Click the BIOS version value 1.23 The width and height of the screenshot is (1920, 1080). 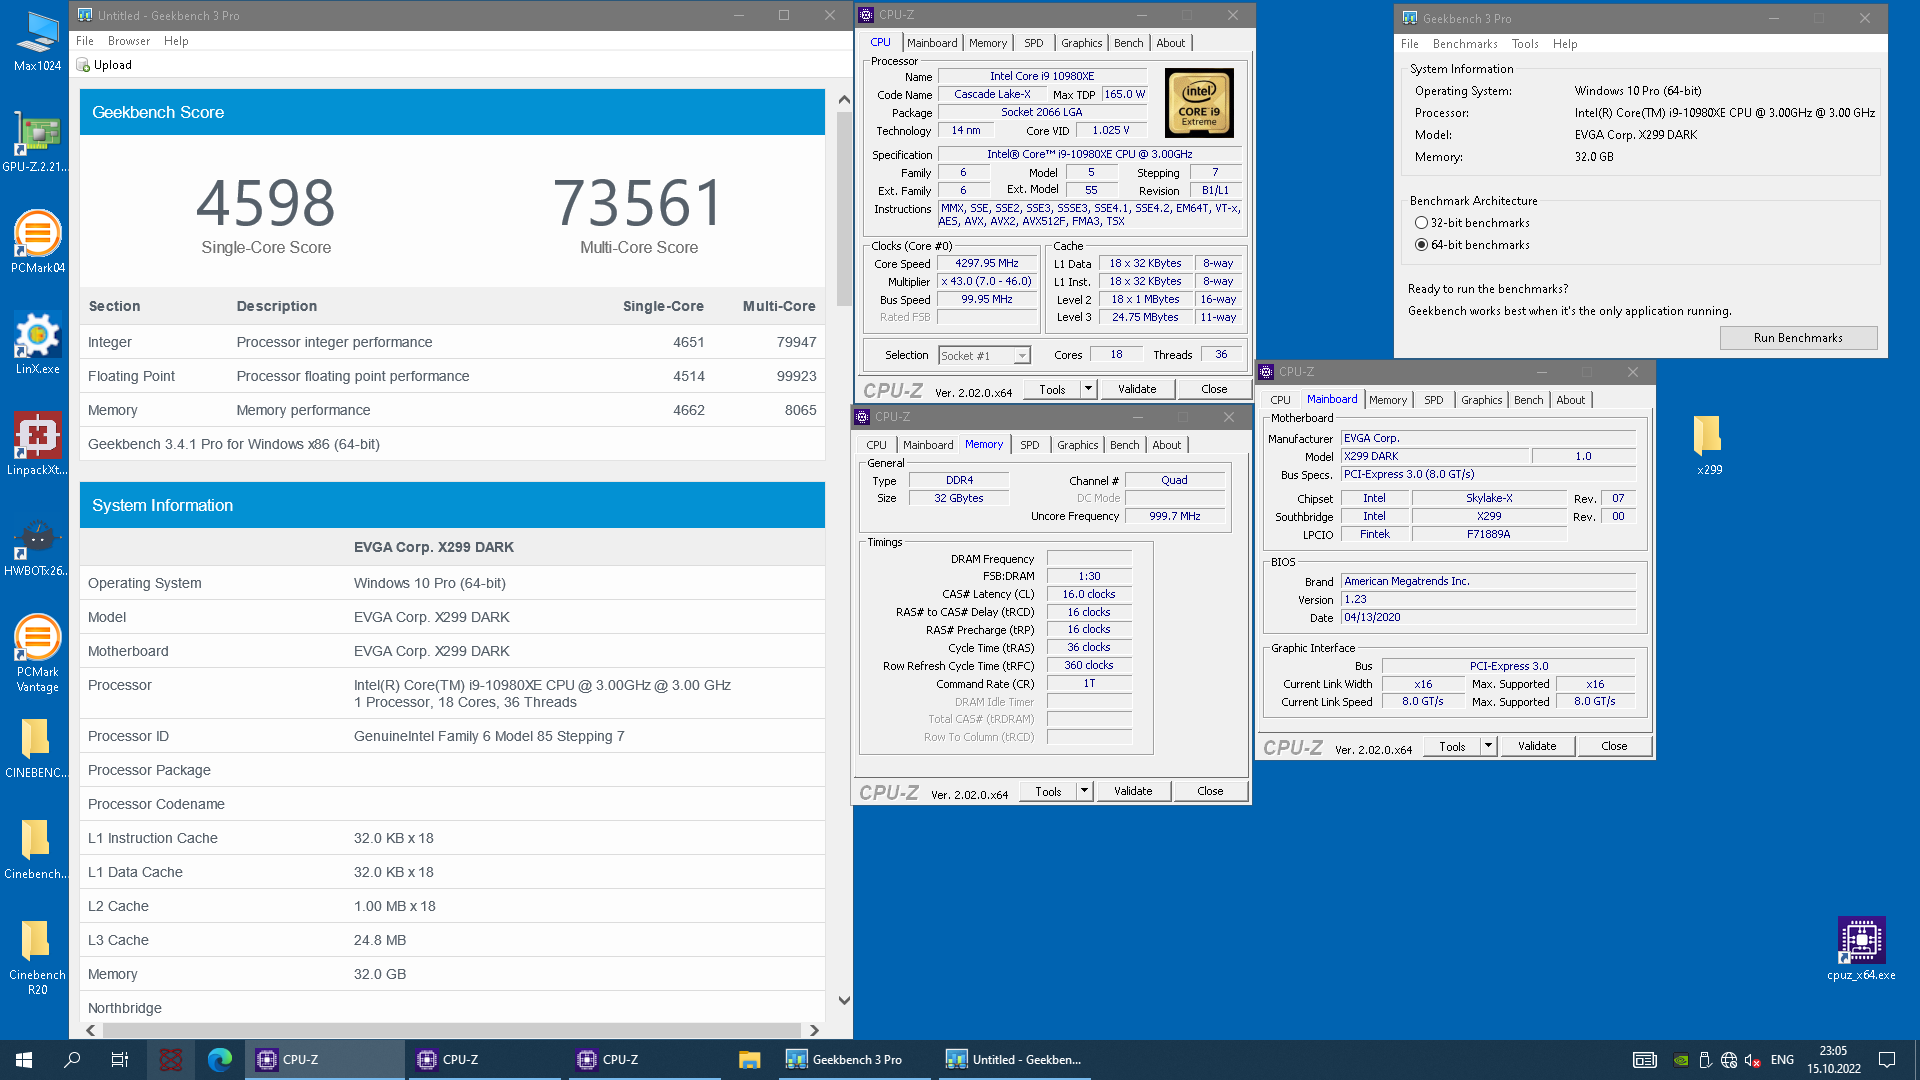1488,600
